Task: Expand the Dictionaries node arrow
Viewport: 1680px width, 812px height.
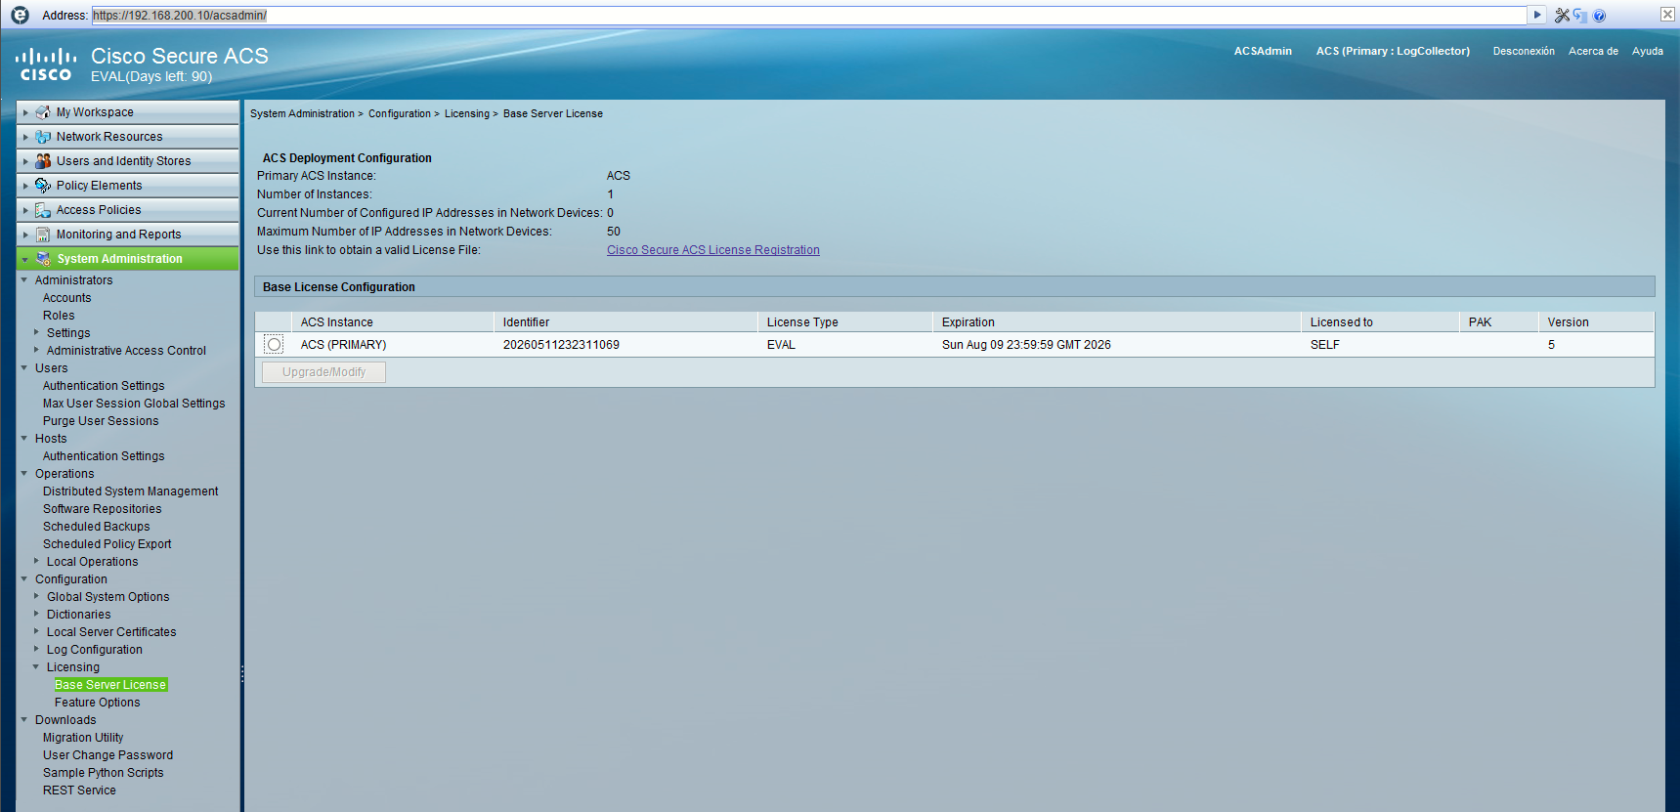Action: tap(37, 614)
